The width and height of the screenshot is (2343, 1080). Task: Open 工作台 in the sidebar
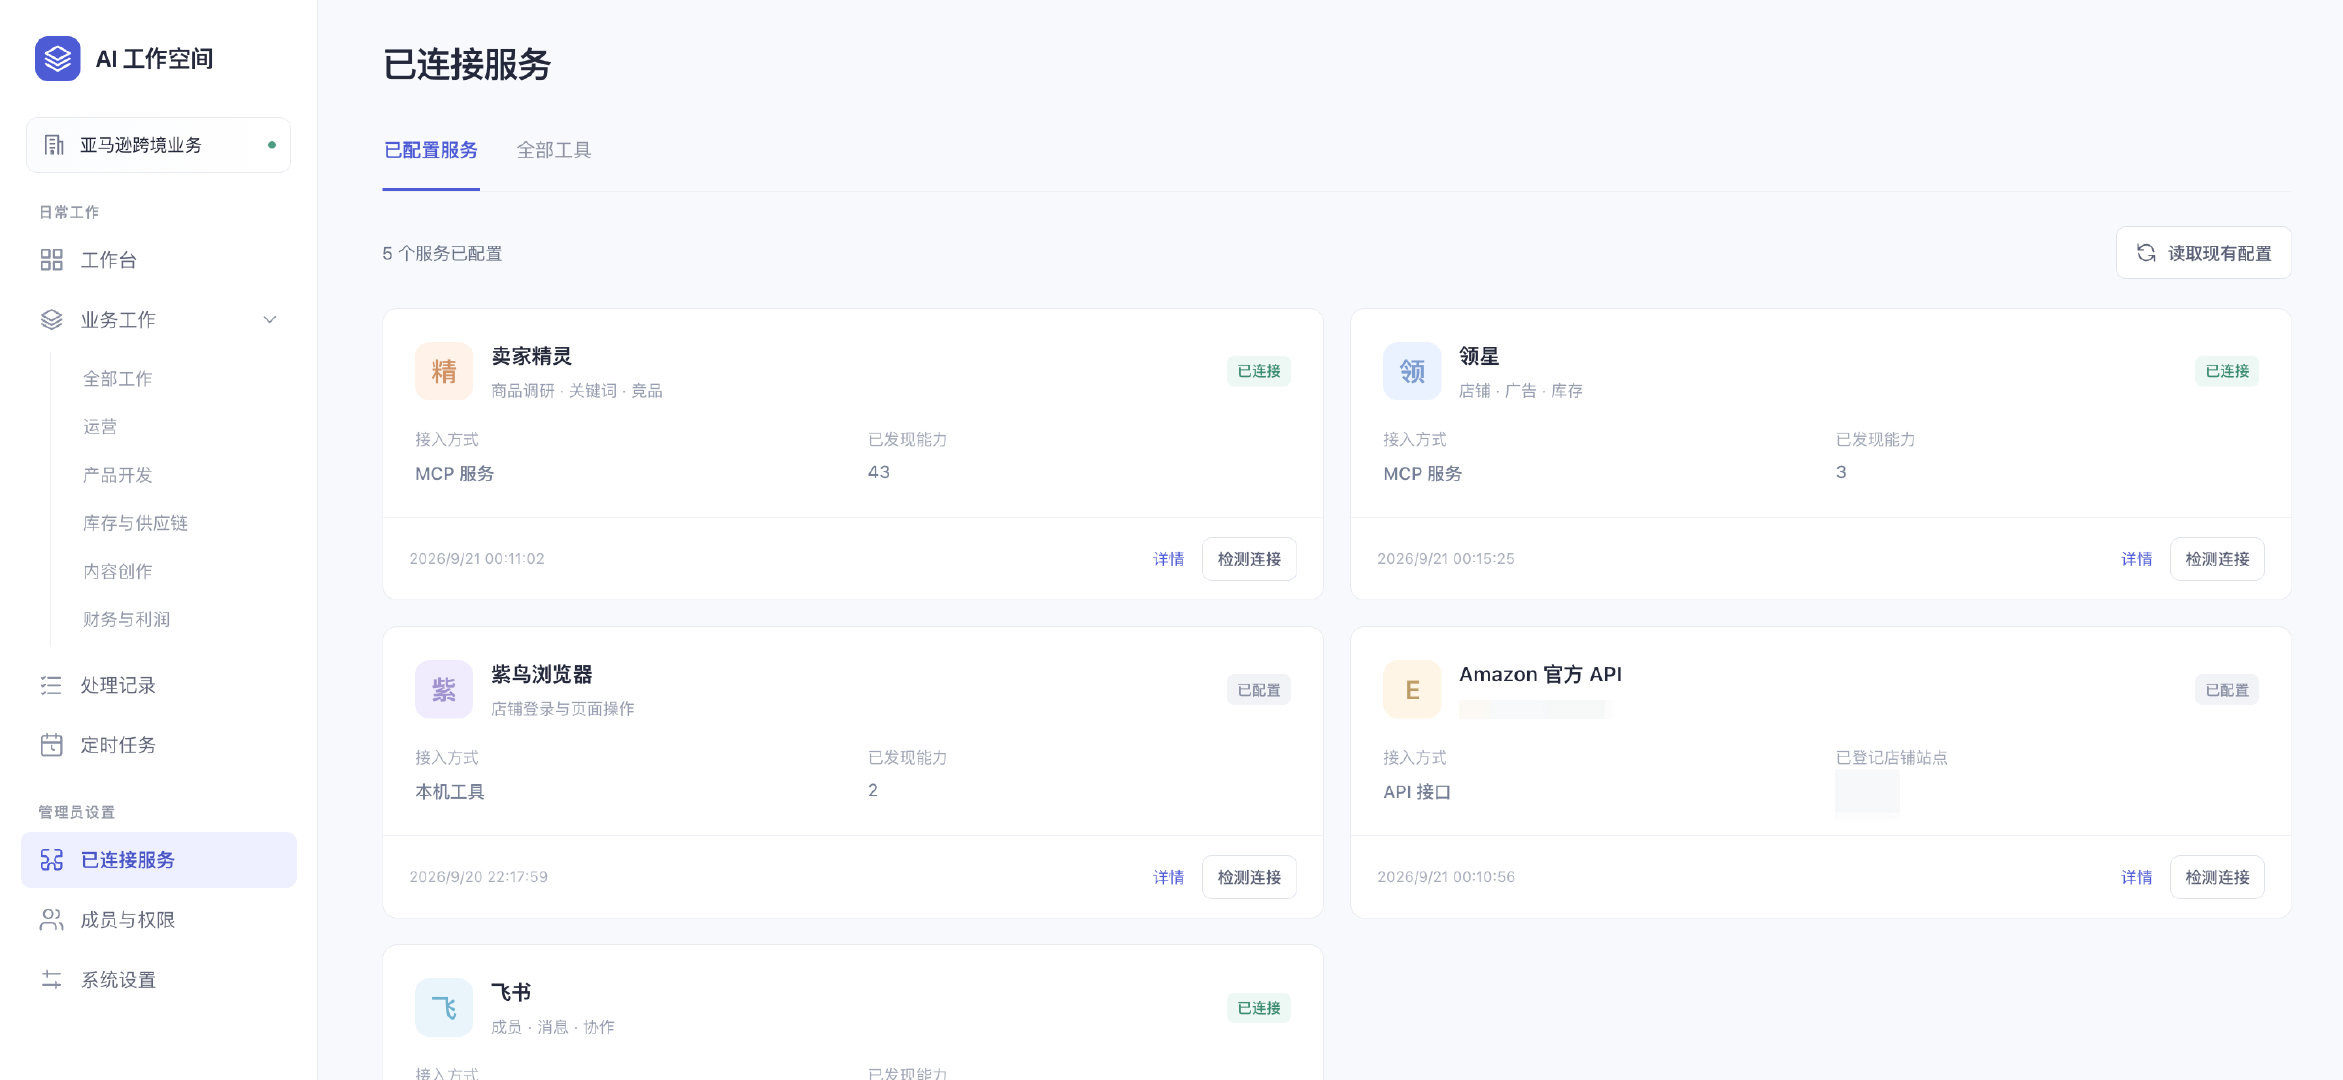click(158, 260)
